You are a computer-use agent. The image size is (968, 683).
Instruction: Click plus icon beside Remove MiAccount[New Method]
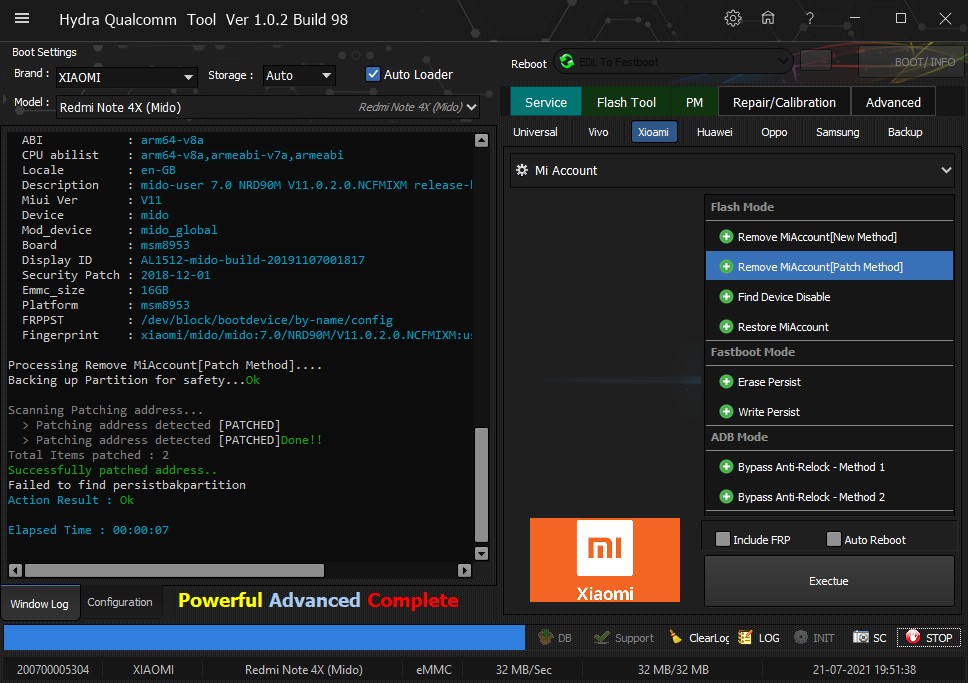(726, 237)
